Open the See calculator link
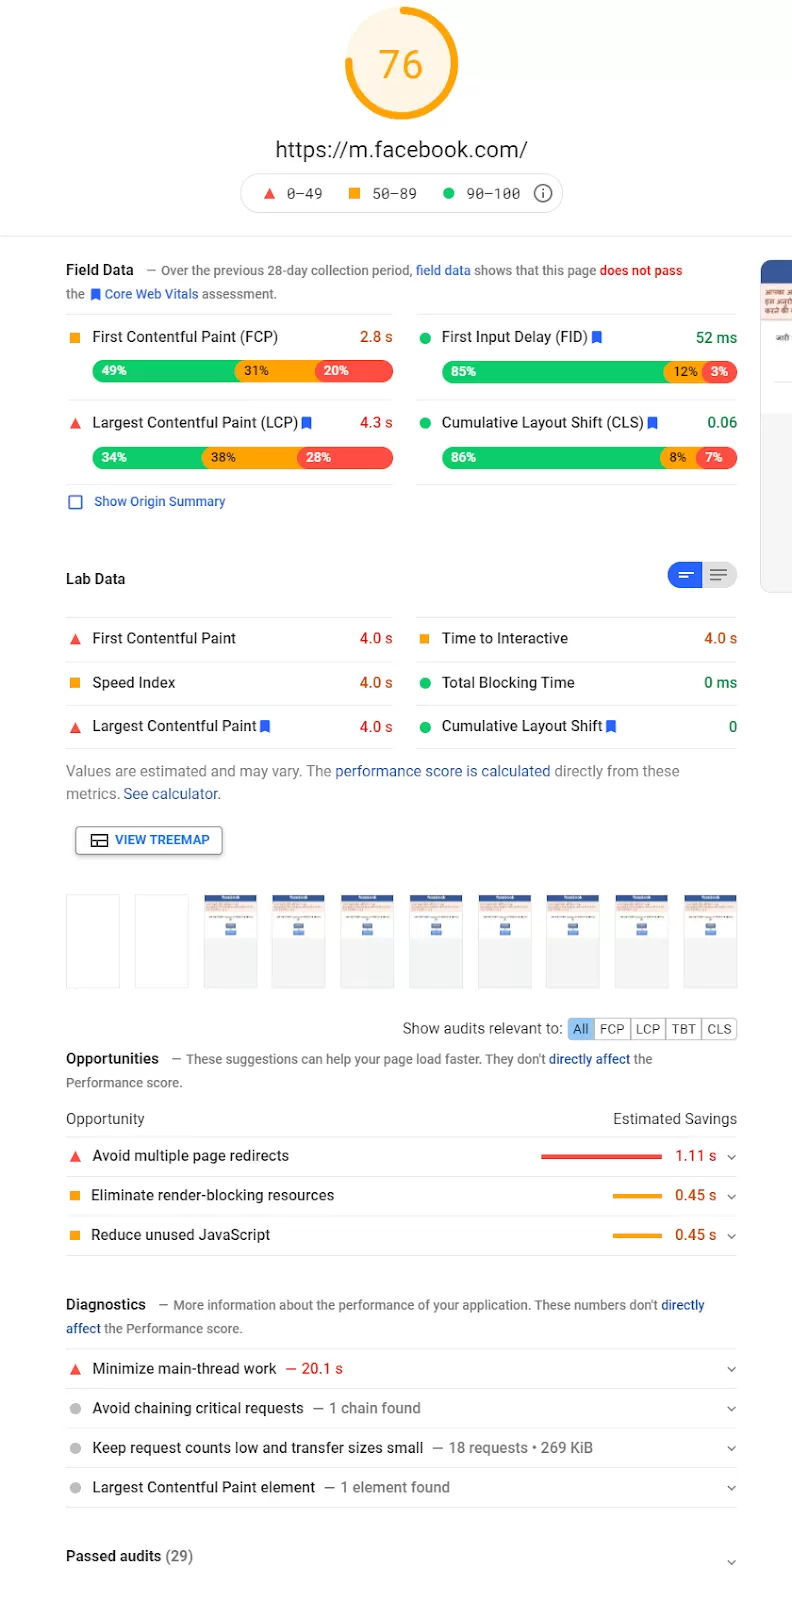Viewport: 792px width, 1600px height. [170, 793]
